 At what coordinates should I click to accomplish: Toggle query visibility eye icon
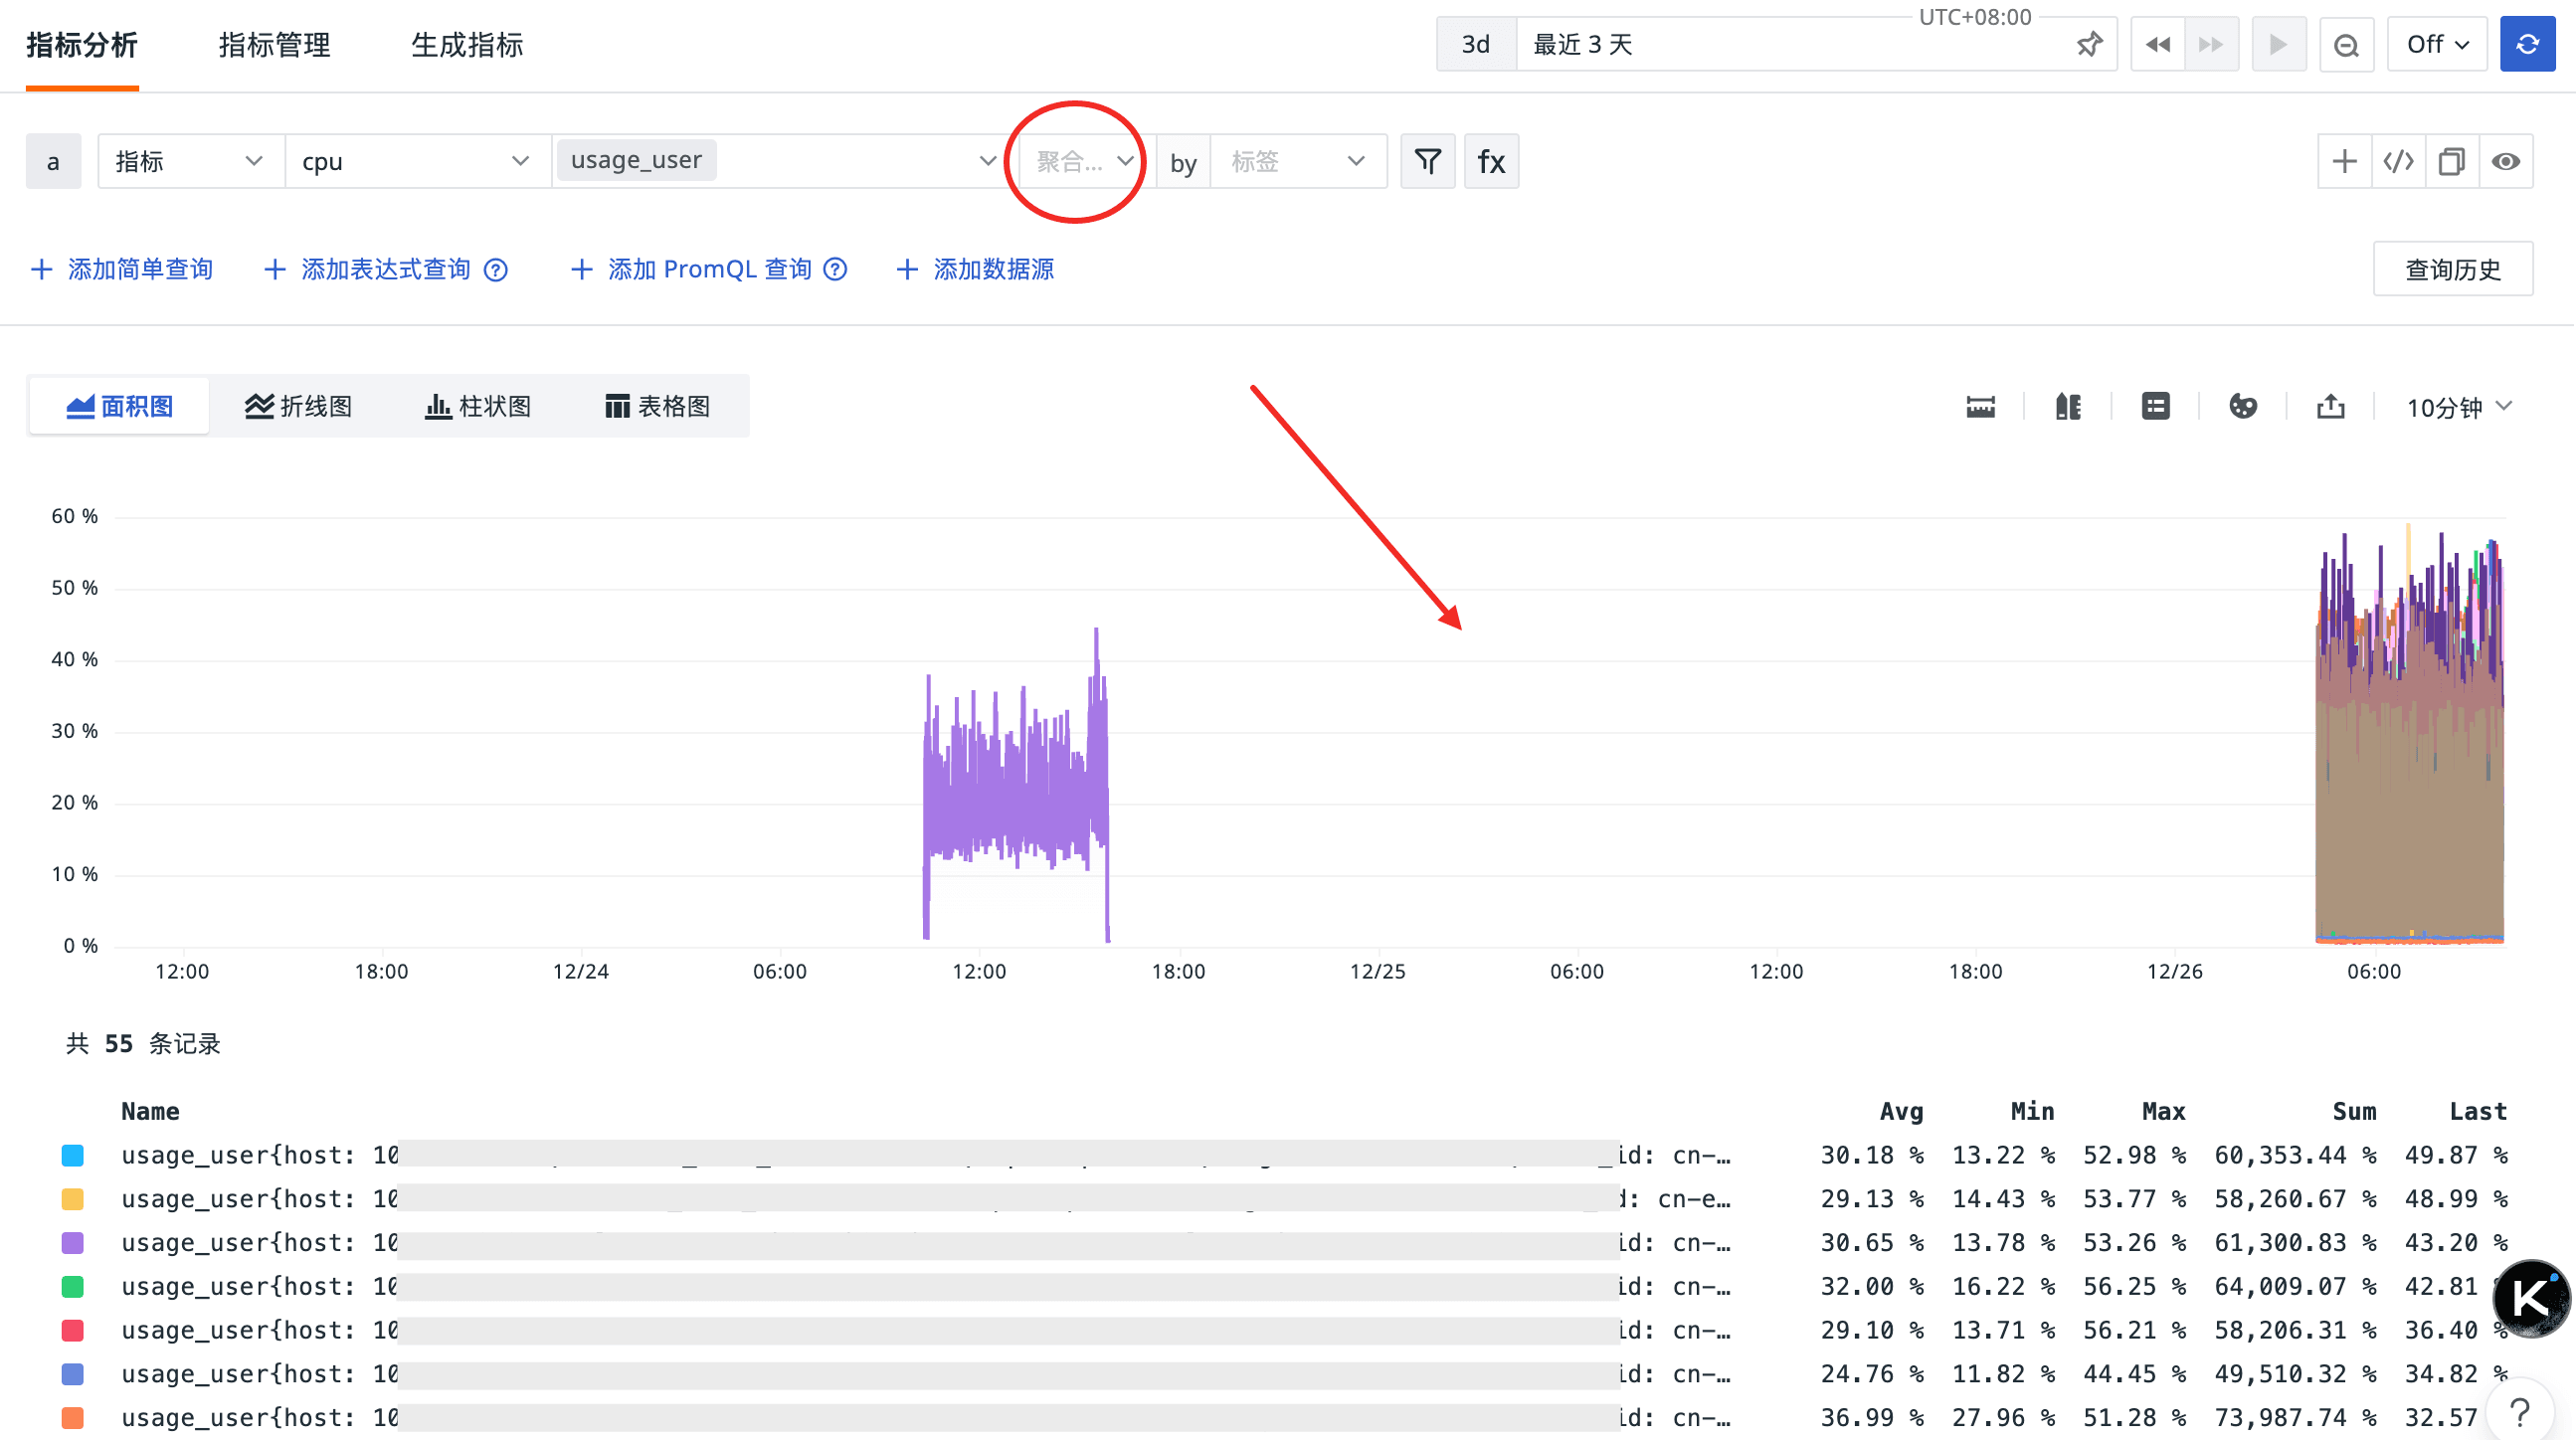click(x=2505, y=161)
